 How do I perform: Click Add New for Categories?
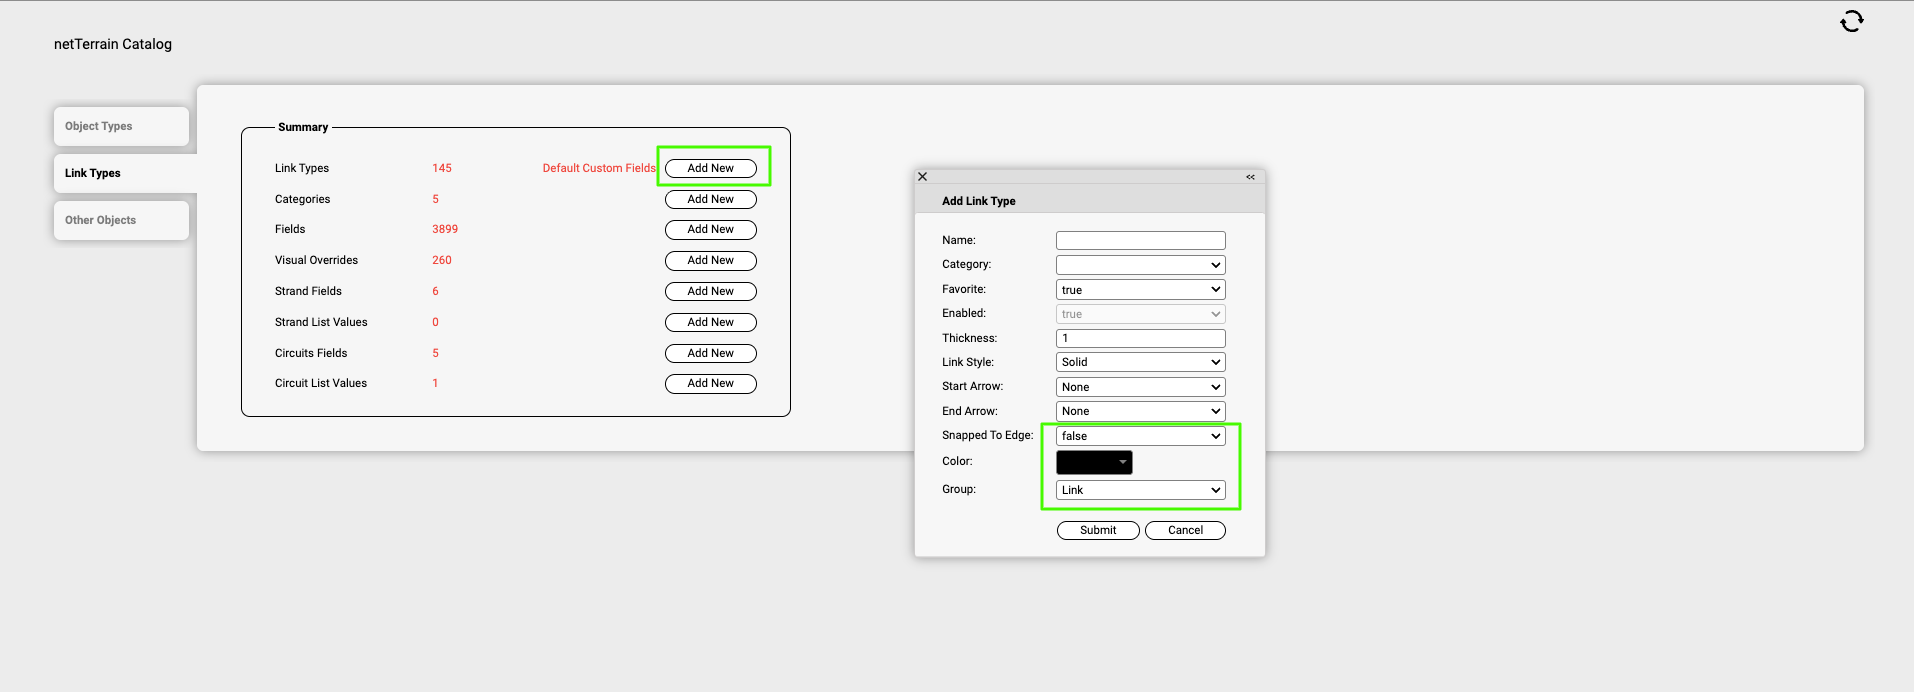pos(710,199)
